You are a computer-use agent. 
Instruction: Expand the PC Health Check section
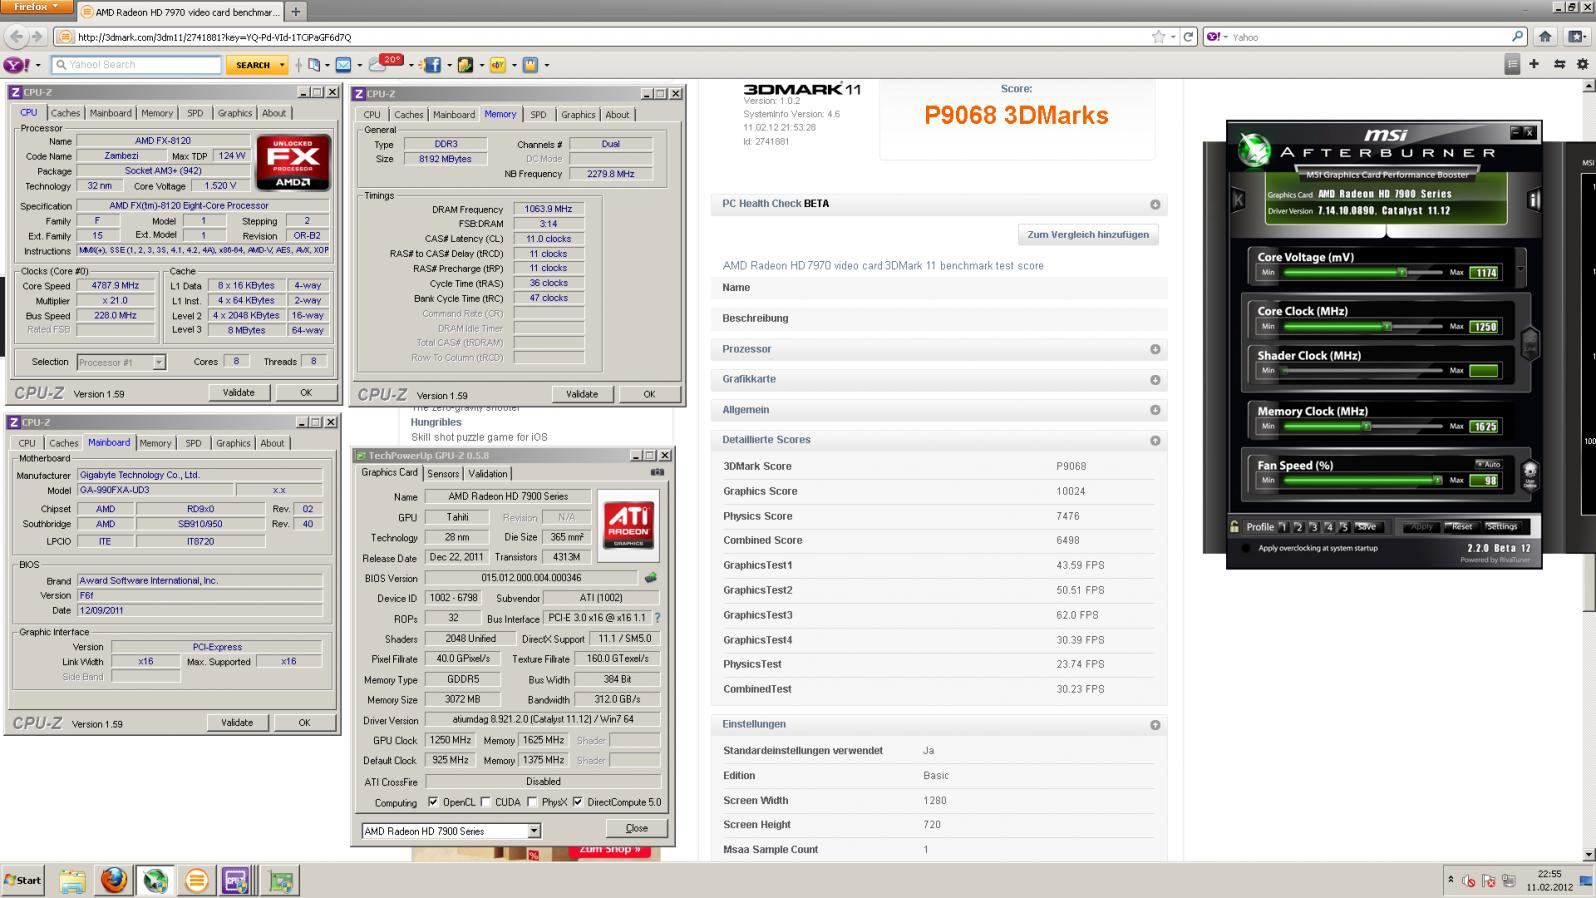pyautogui.click(x=1155, y=204)
